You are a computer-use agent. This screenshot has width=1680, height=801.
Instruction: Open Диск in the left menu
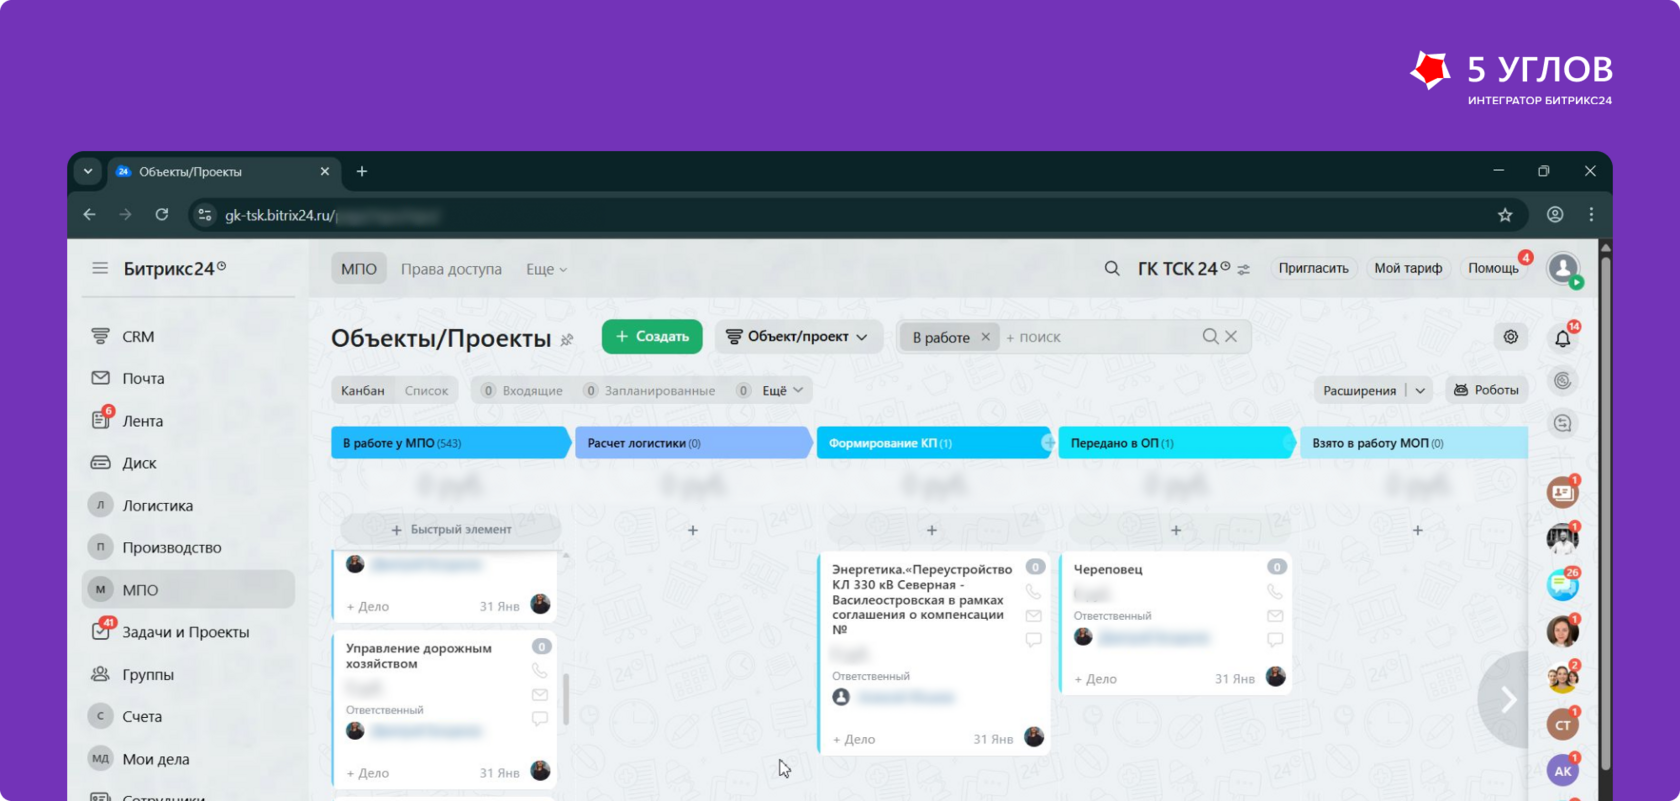[x=139, y=463]
